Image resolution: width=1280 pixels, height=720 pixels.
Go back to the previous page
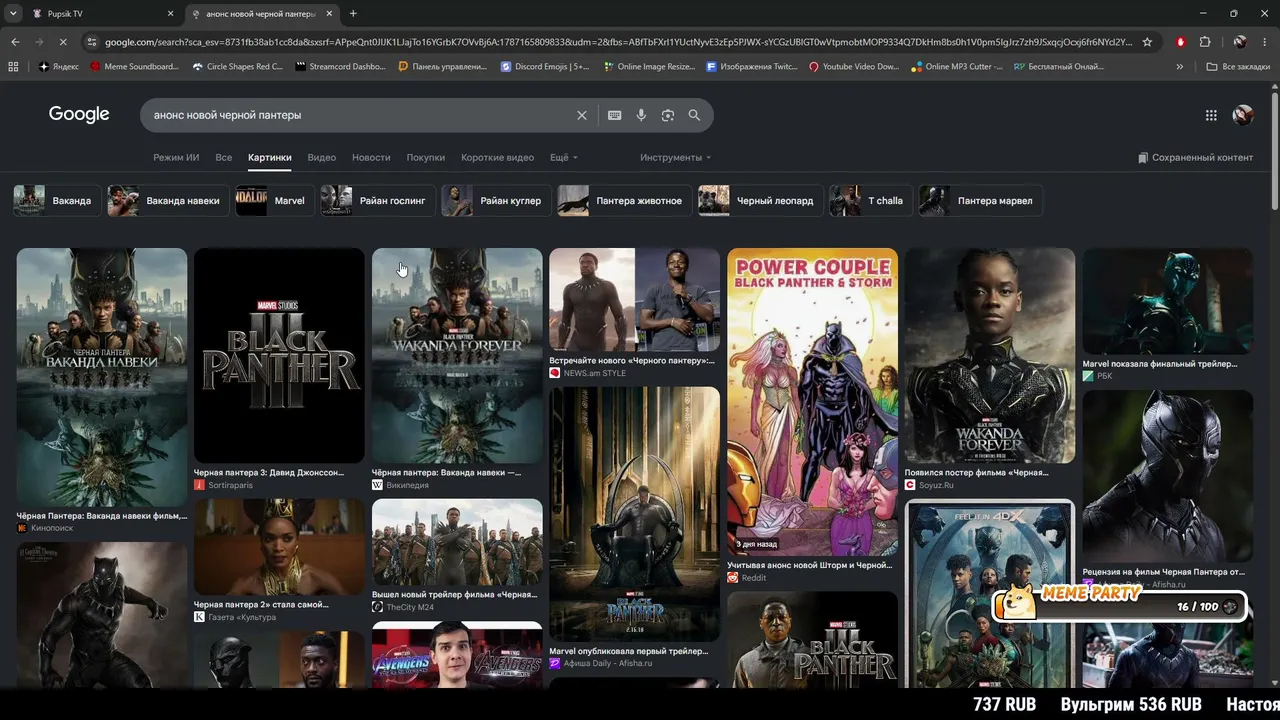15,42
